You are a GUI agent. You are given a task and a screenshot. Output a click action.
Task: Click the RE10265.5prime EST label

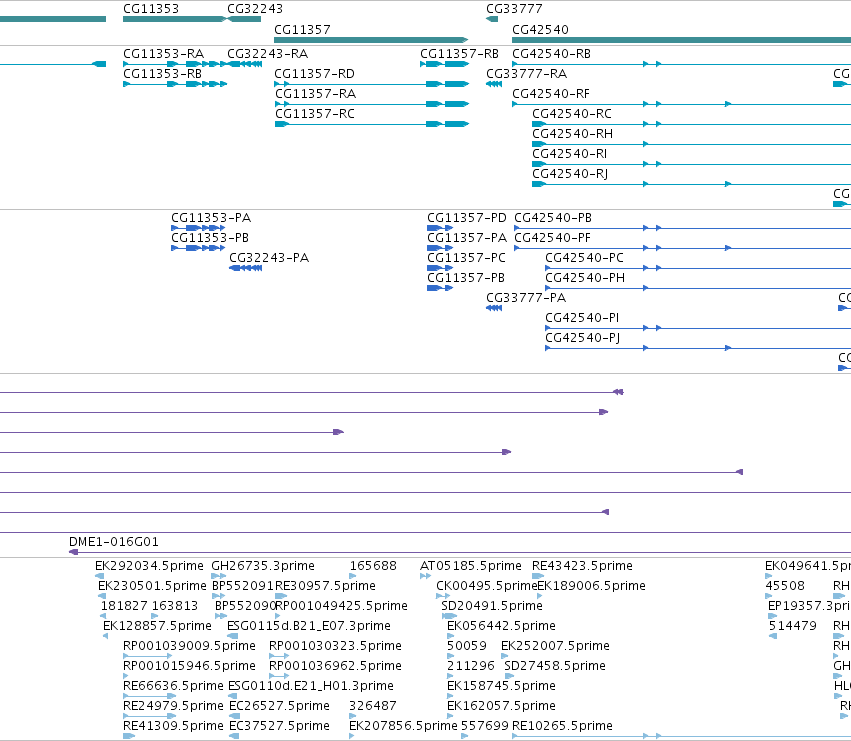pyautogui.click(x=562, y=726)
